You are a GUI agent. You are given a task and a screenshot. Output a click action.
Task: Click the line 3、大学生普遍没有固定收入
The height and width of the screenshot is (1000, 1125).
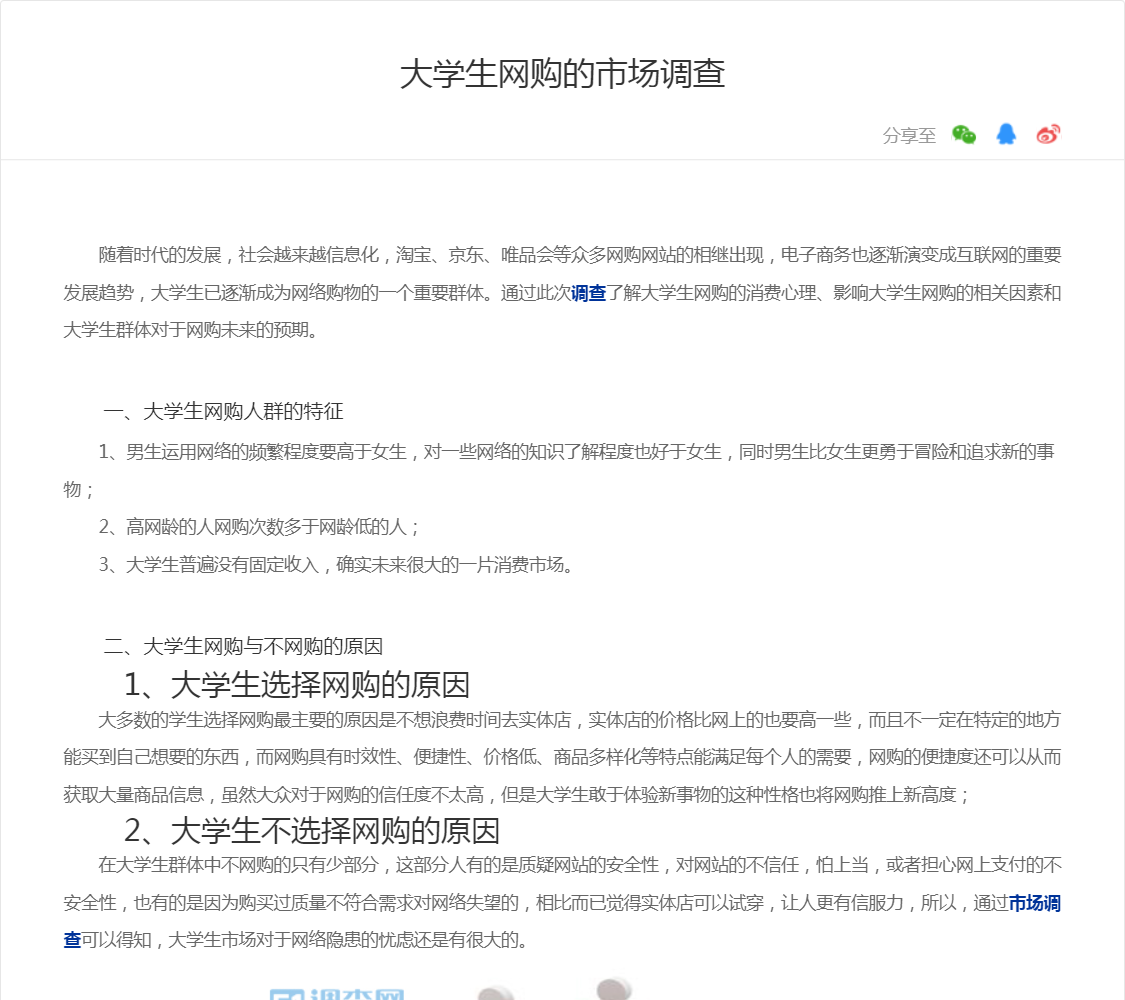click(x=336, y=565)
